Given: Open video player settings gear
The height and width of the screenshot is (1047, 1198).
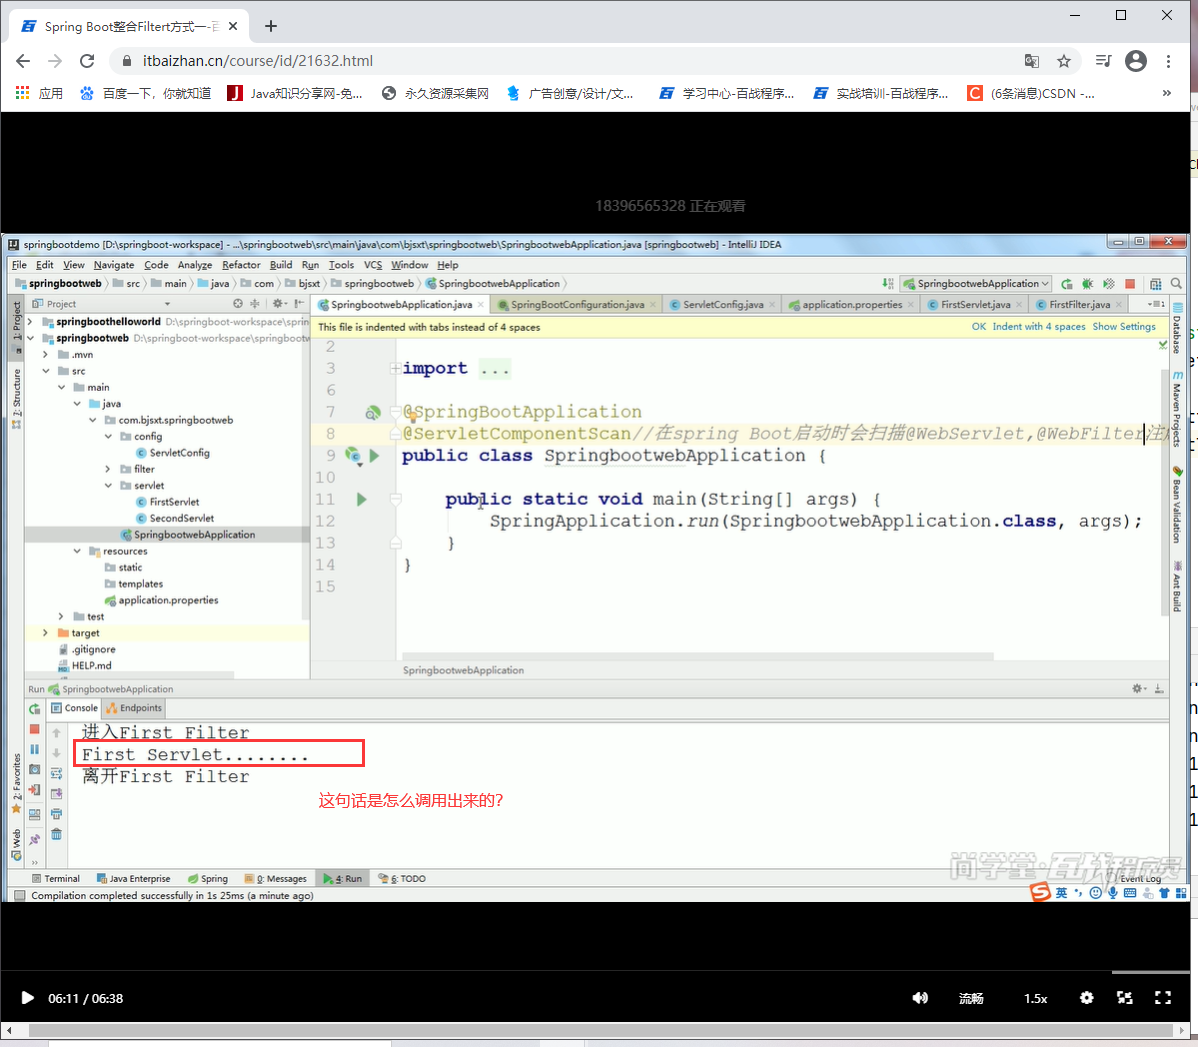Looking at the screenshot, I should pos(1086,998).
